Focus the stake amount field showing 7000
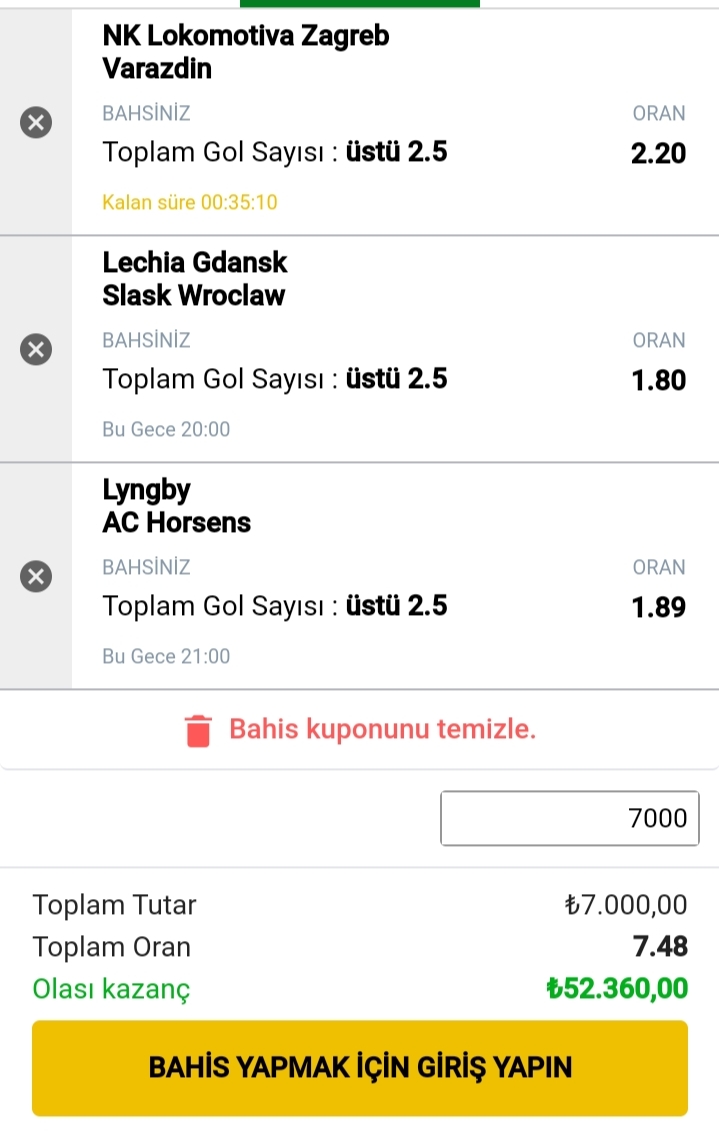This screenshot has height=1142, width=719. (x=570, y=818)
